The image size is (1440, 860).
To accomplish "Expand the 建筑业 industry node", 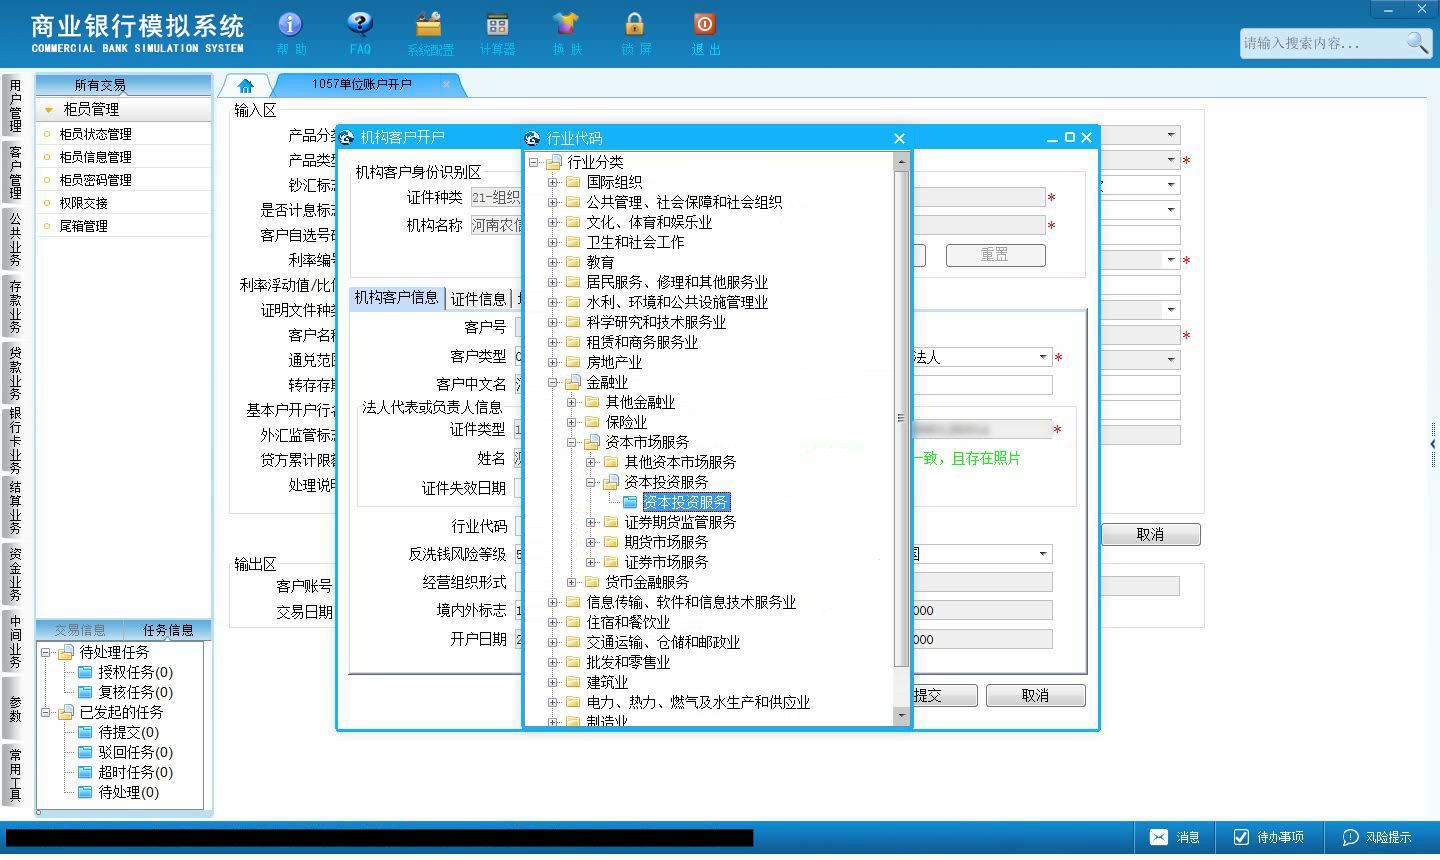I will (x=553, y=682).
